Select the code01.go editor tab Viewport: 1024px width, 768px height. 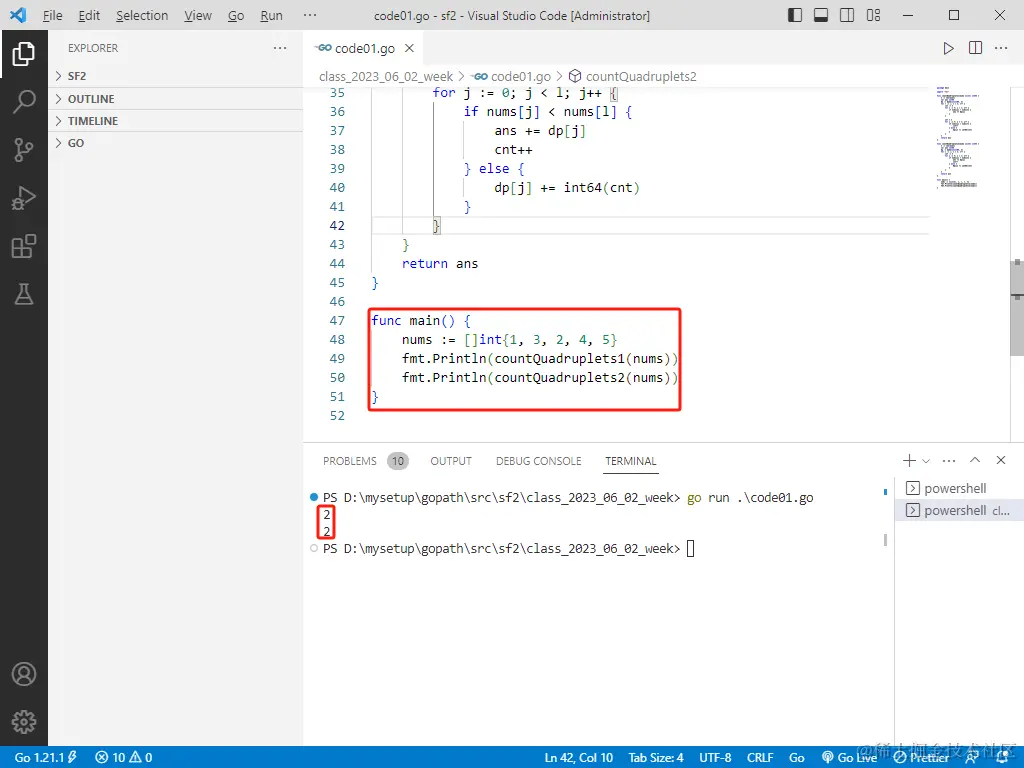point(364,48)
